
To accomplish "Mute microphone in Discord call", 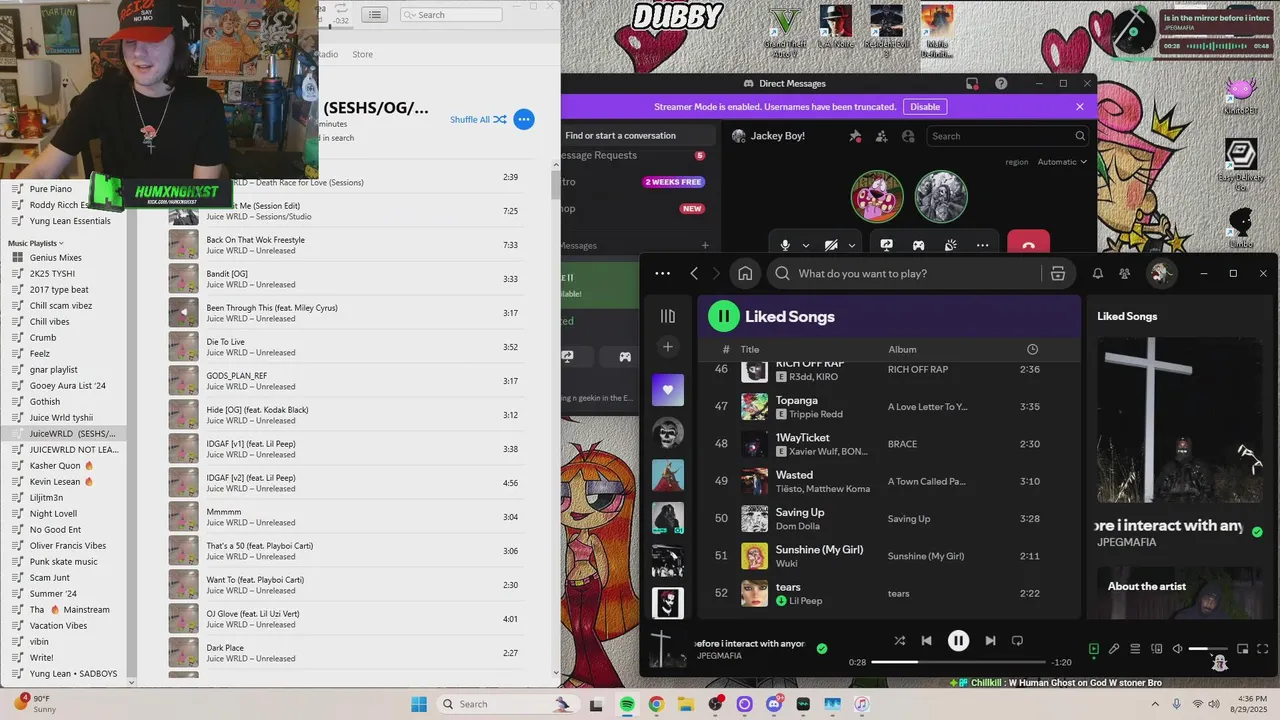I will pyautogui.click(x=785, y=245).
